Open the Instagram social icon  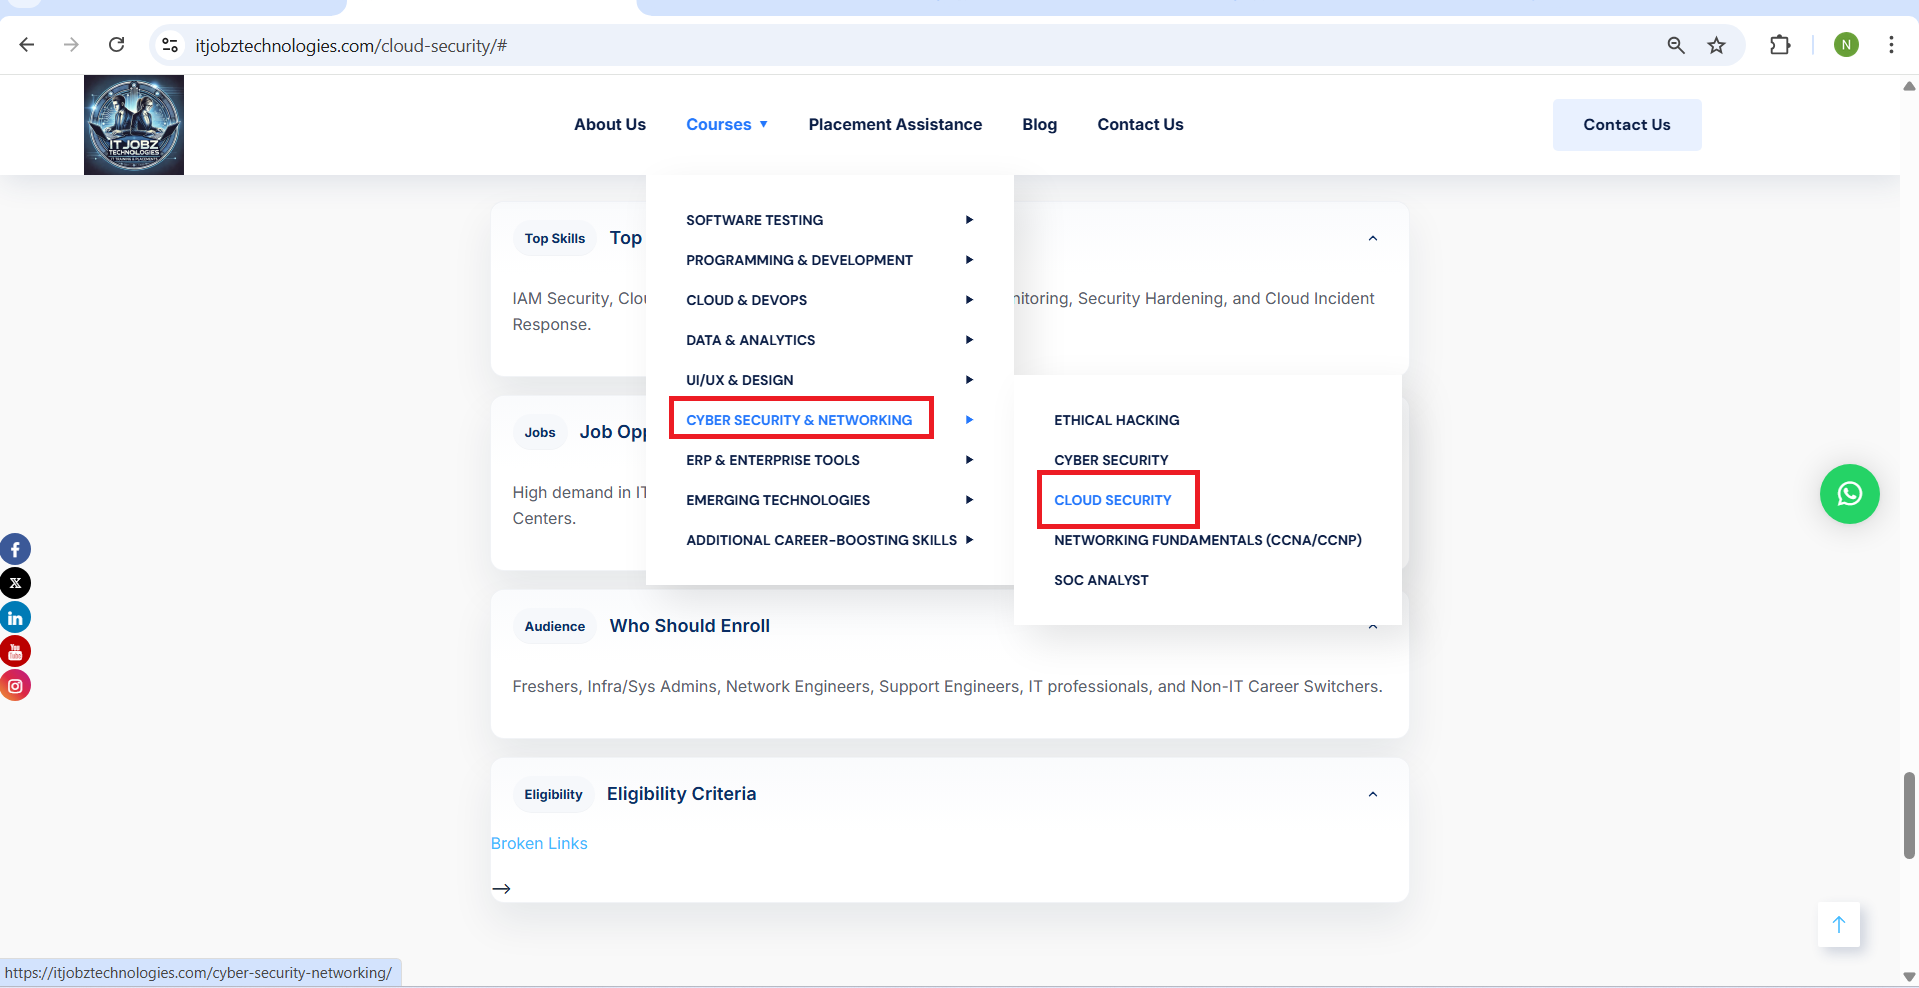tap(15, 685)
